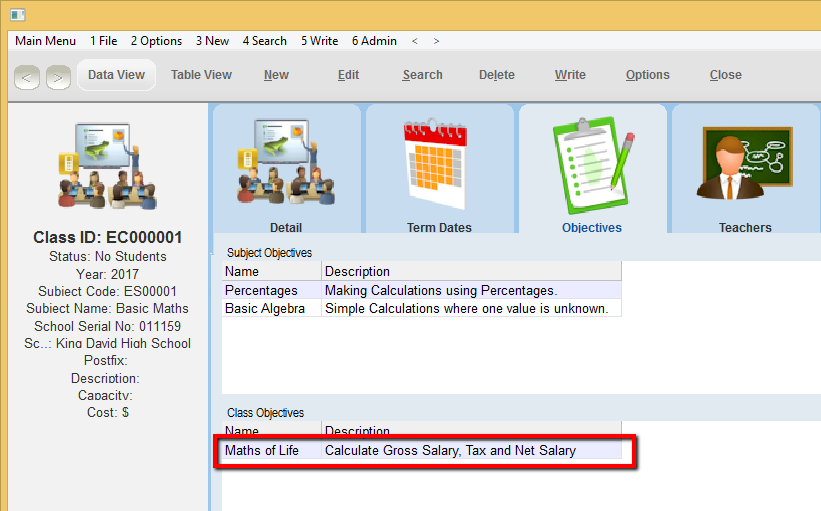The width and height of the screenshot is (821, 511).
Task: Click the application icon in title bar
Action: pyautogui.click(x=17, y=14)
